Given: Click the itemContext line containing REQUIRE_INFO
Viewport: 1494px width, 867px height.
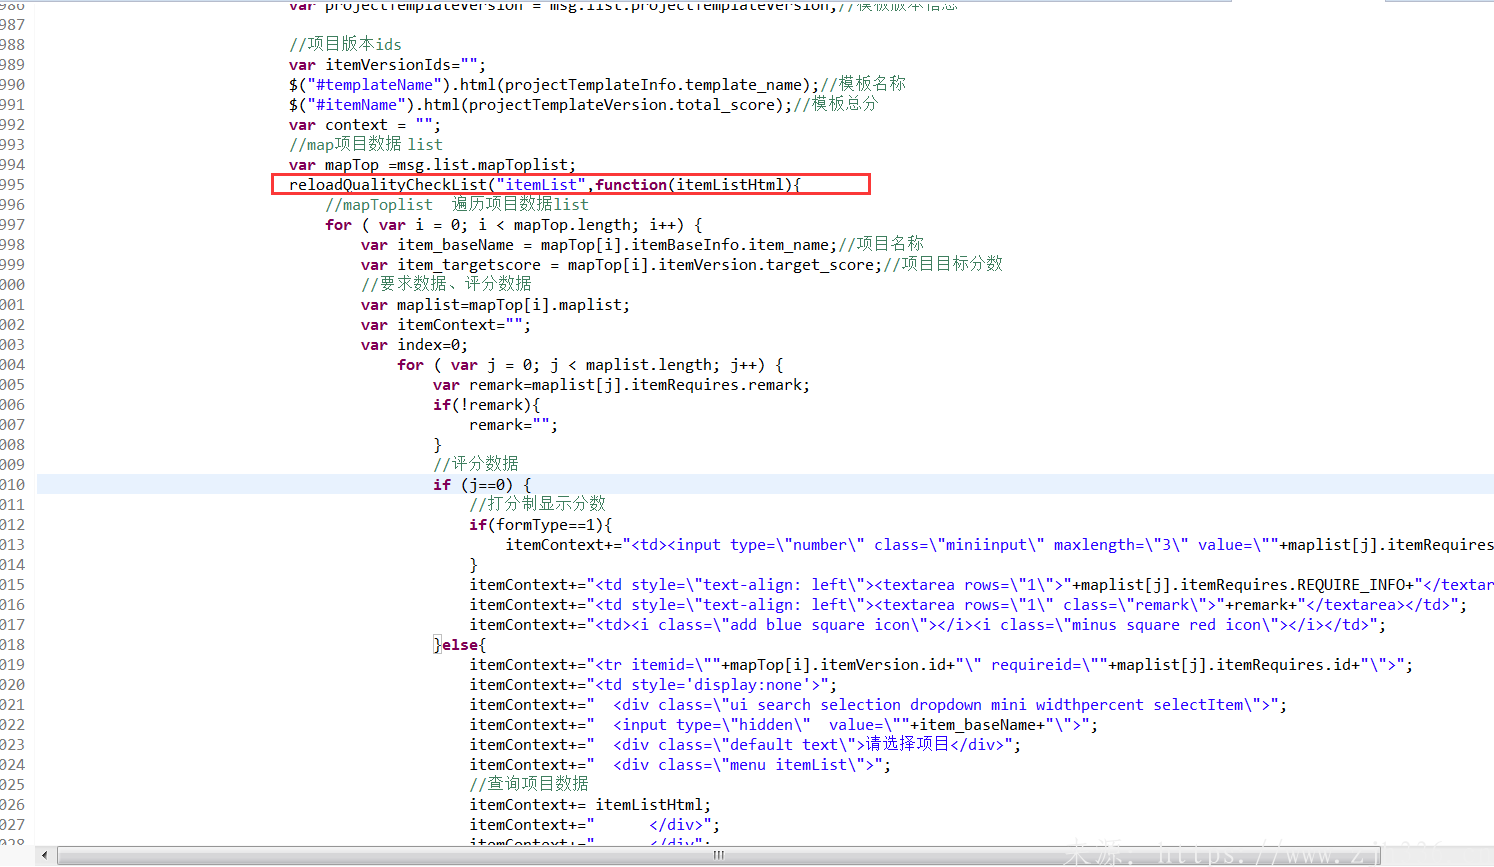Looking at the screenshot, I should click(981, 584).
